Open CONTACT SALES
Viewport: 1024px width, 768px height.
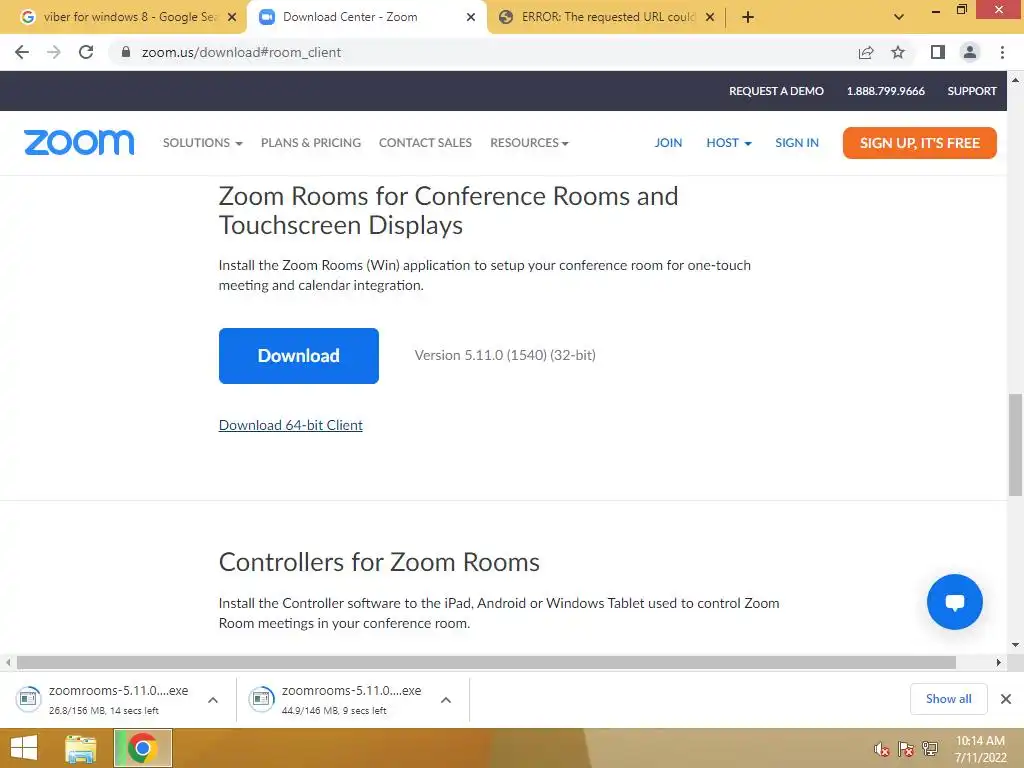click(x=425, y=142)
